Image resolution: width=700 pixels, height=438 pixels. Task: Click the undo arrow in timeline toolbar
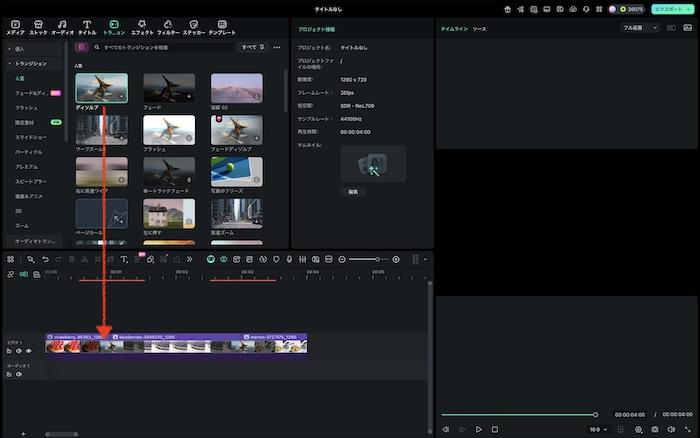(x=46, y=259)
